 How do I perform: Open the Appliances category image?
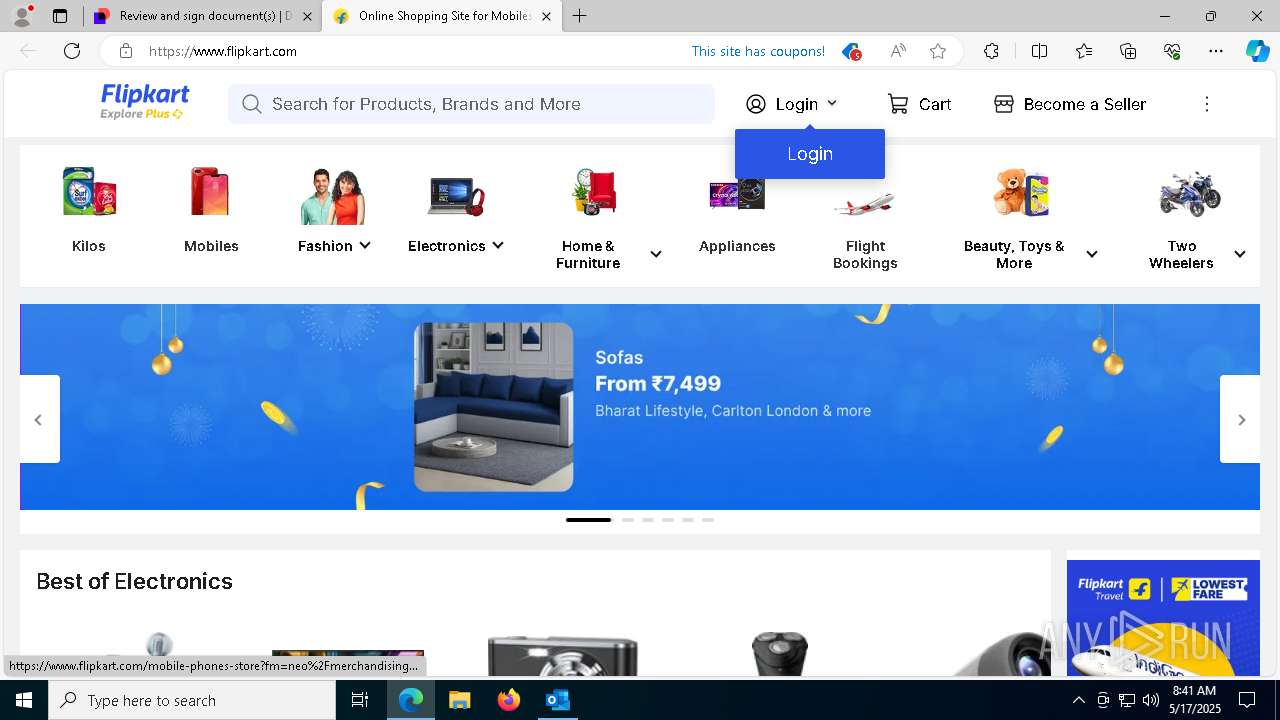[x=737, y=193]
